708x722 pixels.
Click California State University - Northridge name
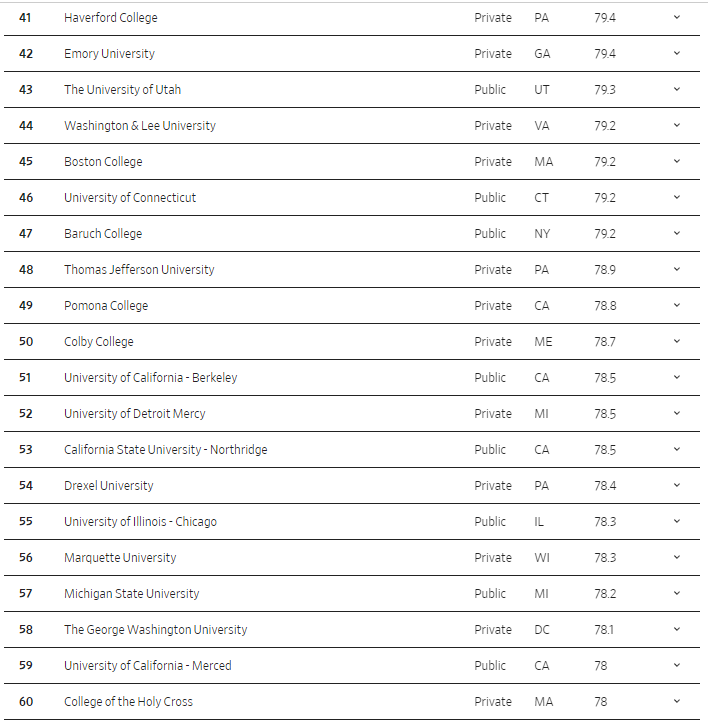tap(165, 450)
